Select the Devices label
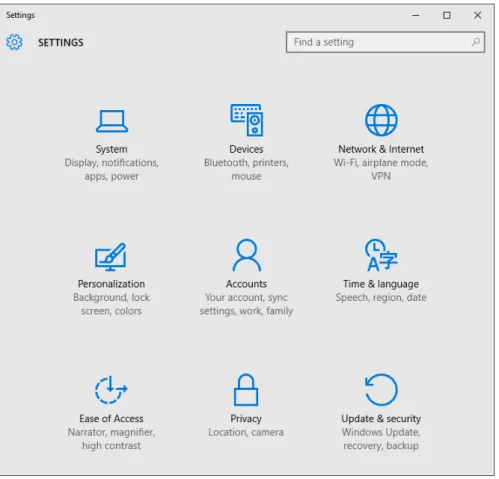 tap(246, 149)
